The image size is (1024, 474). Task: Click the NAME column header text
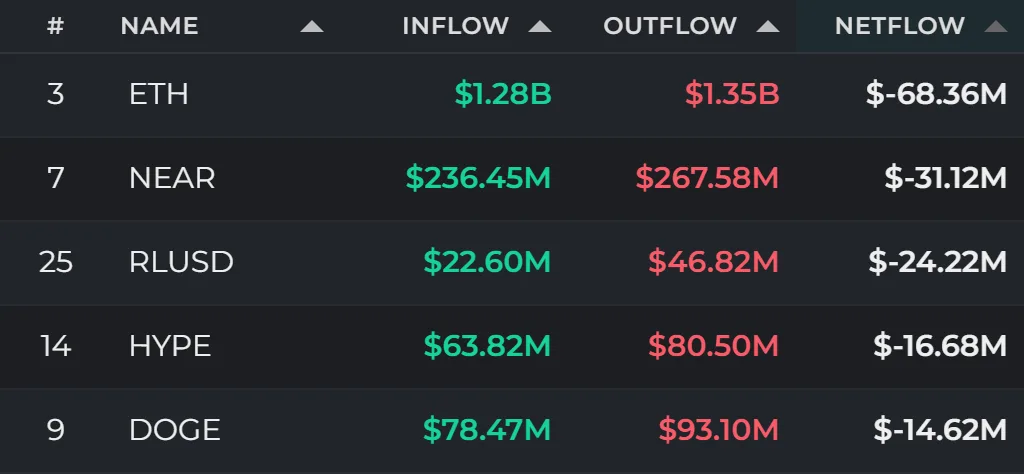(x=159, y=26)
